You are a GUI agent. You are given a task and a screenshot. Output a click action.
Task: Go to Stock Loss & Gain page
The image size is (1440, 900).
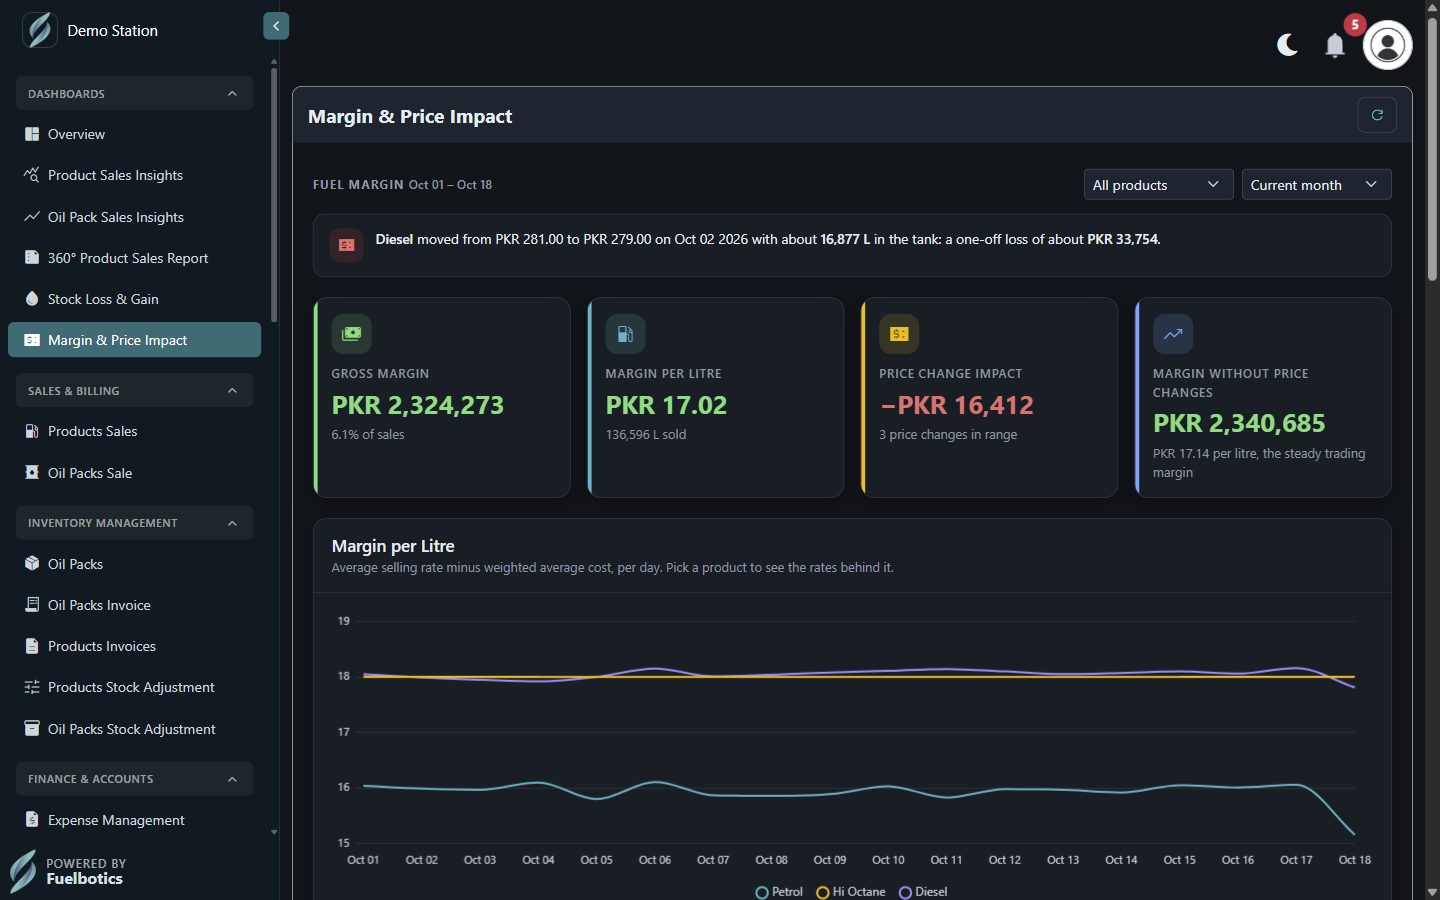click(134, 299)
